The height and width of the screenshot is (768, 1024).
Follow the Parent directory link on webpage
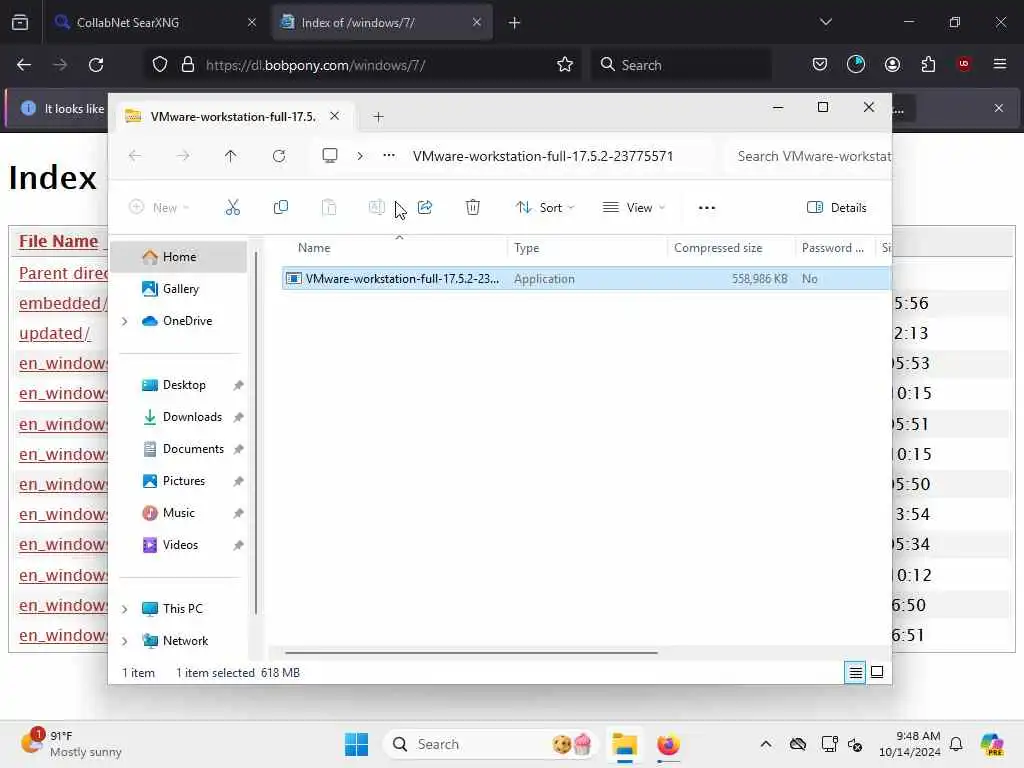(63, 273)
